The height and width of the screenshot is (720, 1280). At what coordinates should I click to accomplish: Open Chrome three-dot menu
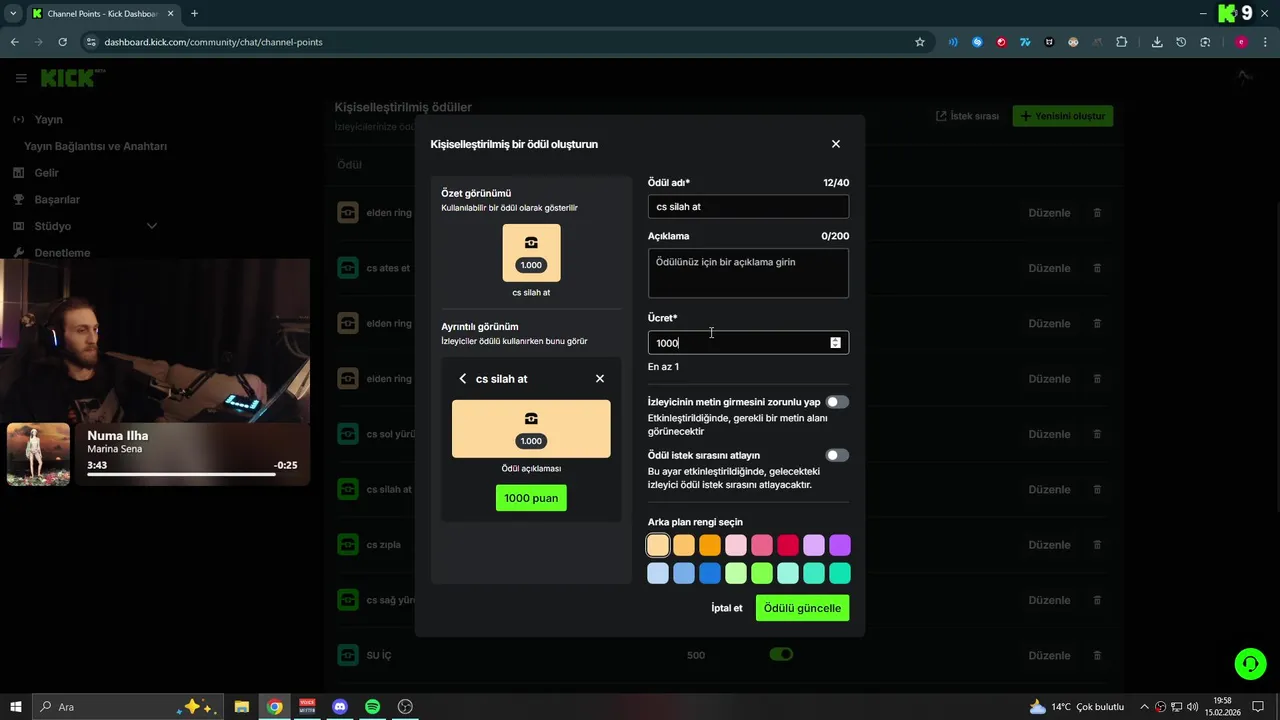pyautogui.click(x=1265, y=42)
